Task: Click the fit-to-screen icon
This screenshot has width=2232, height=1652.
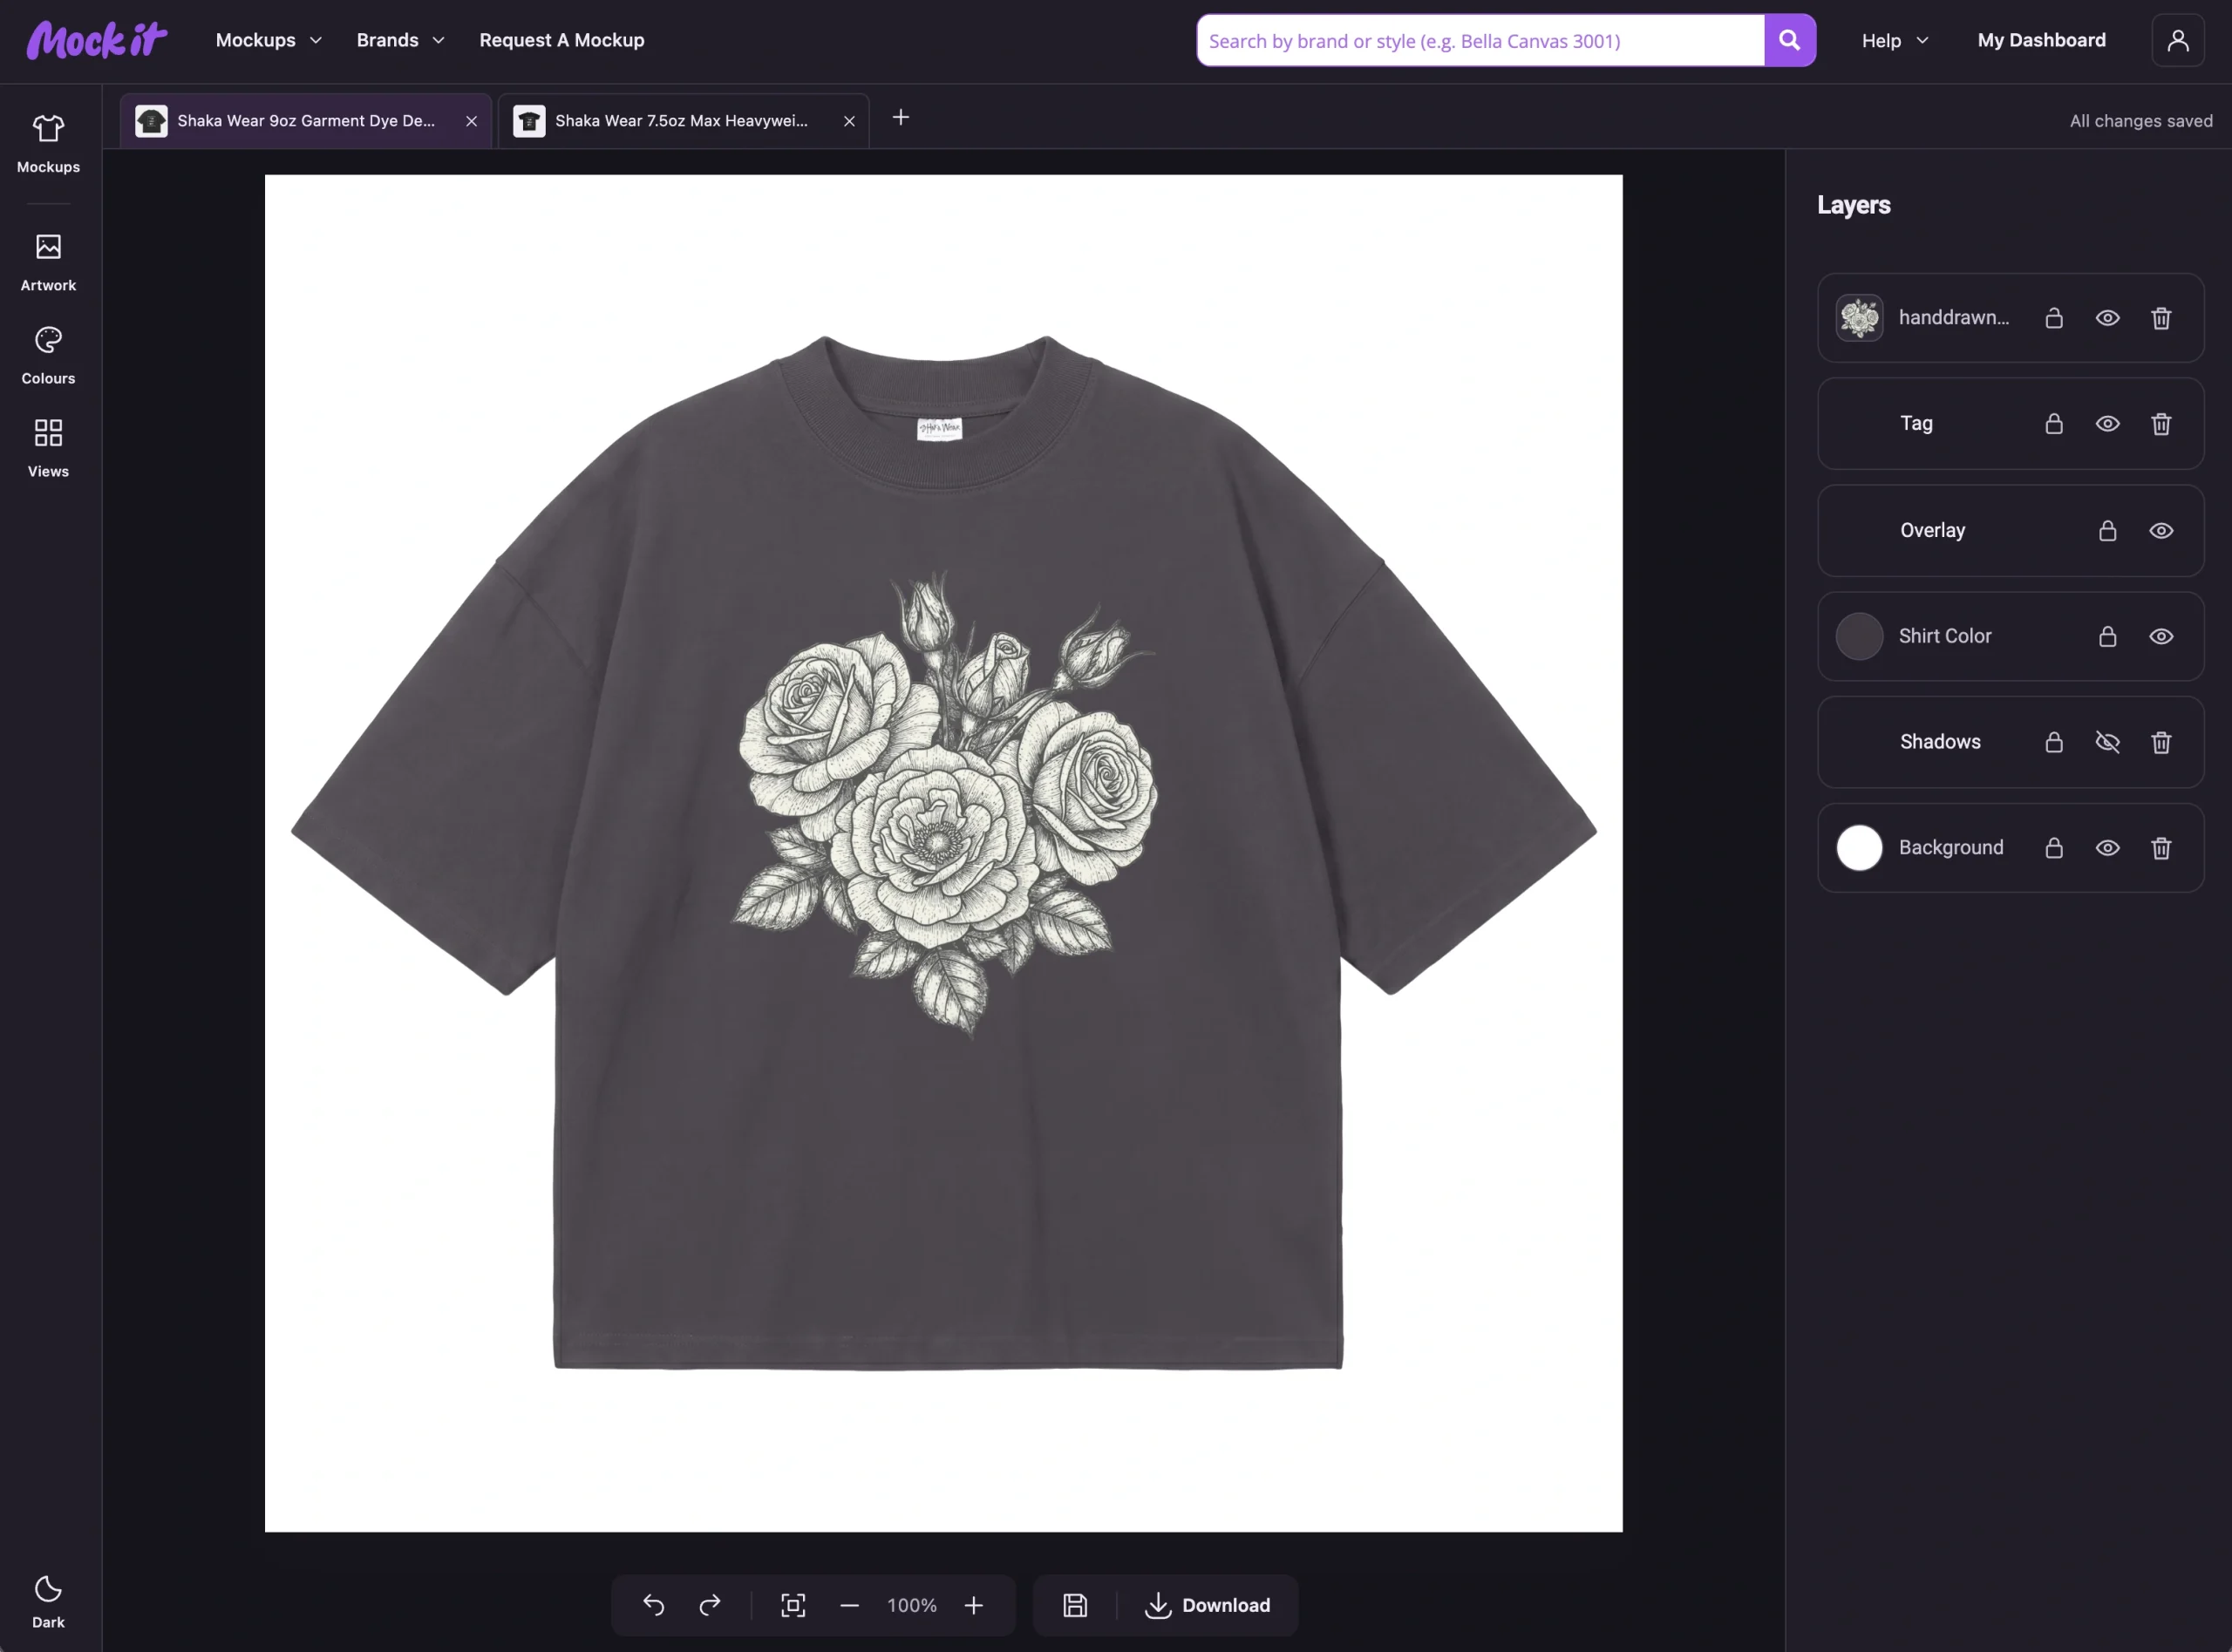Action: point(793,1605)
